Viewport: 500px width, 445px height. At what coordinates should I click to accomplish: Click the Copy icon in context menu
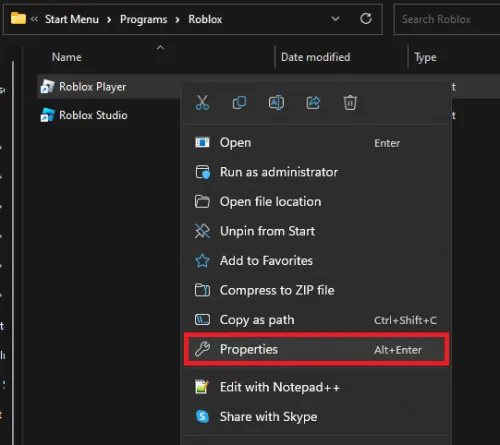pos(239,103)
